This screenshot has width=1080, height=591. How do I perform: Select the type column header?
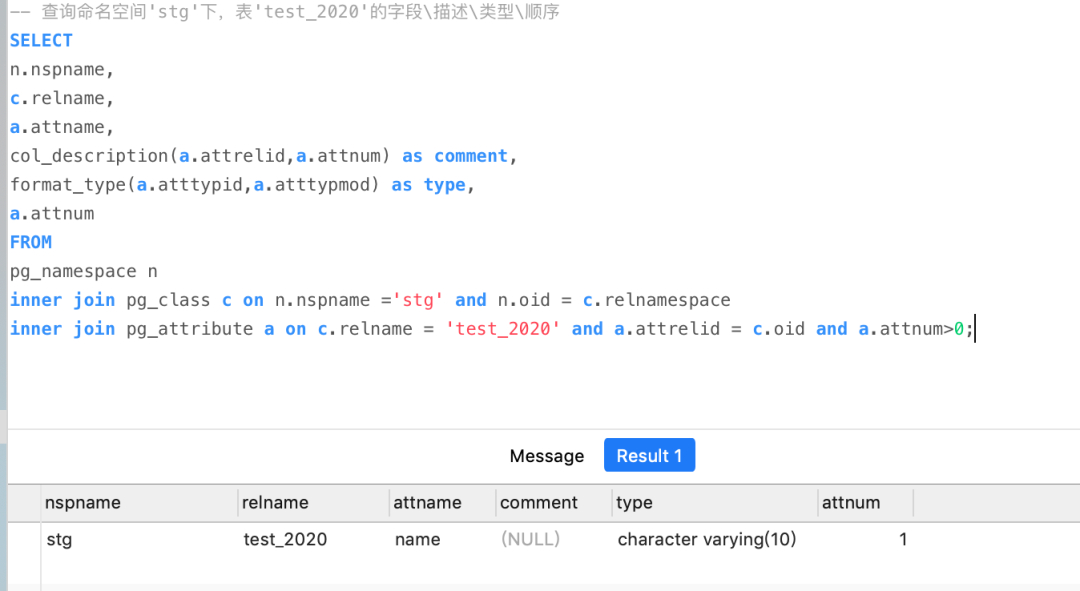coord(715,503)
